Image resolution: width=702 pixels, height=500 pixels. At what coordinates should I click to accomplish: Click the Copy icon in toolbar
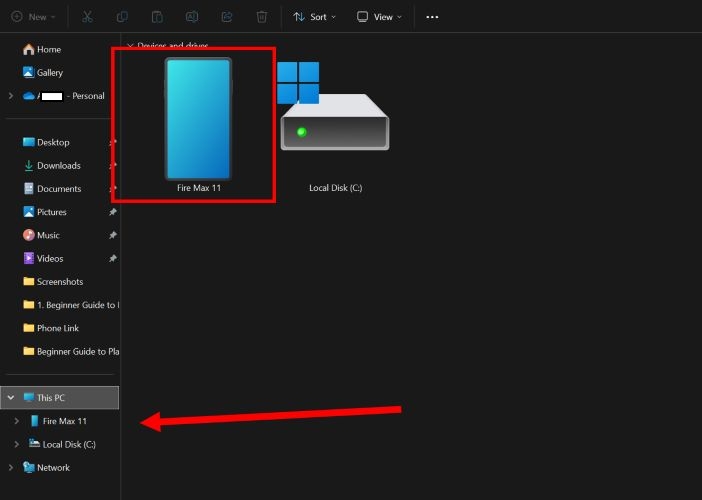pyautogui.click(x=122, y=17)
